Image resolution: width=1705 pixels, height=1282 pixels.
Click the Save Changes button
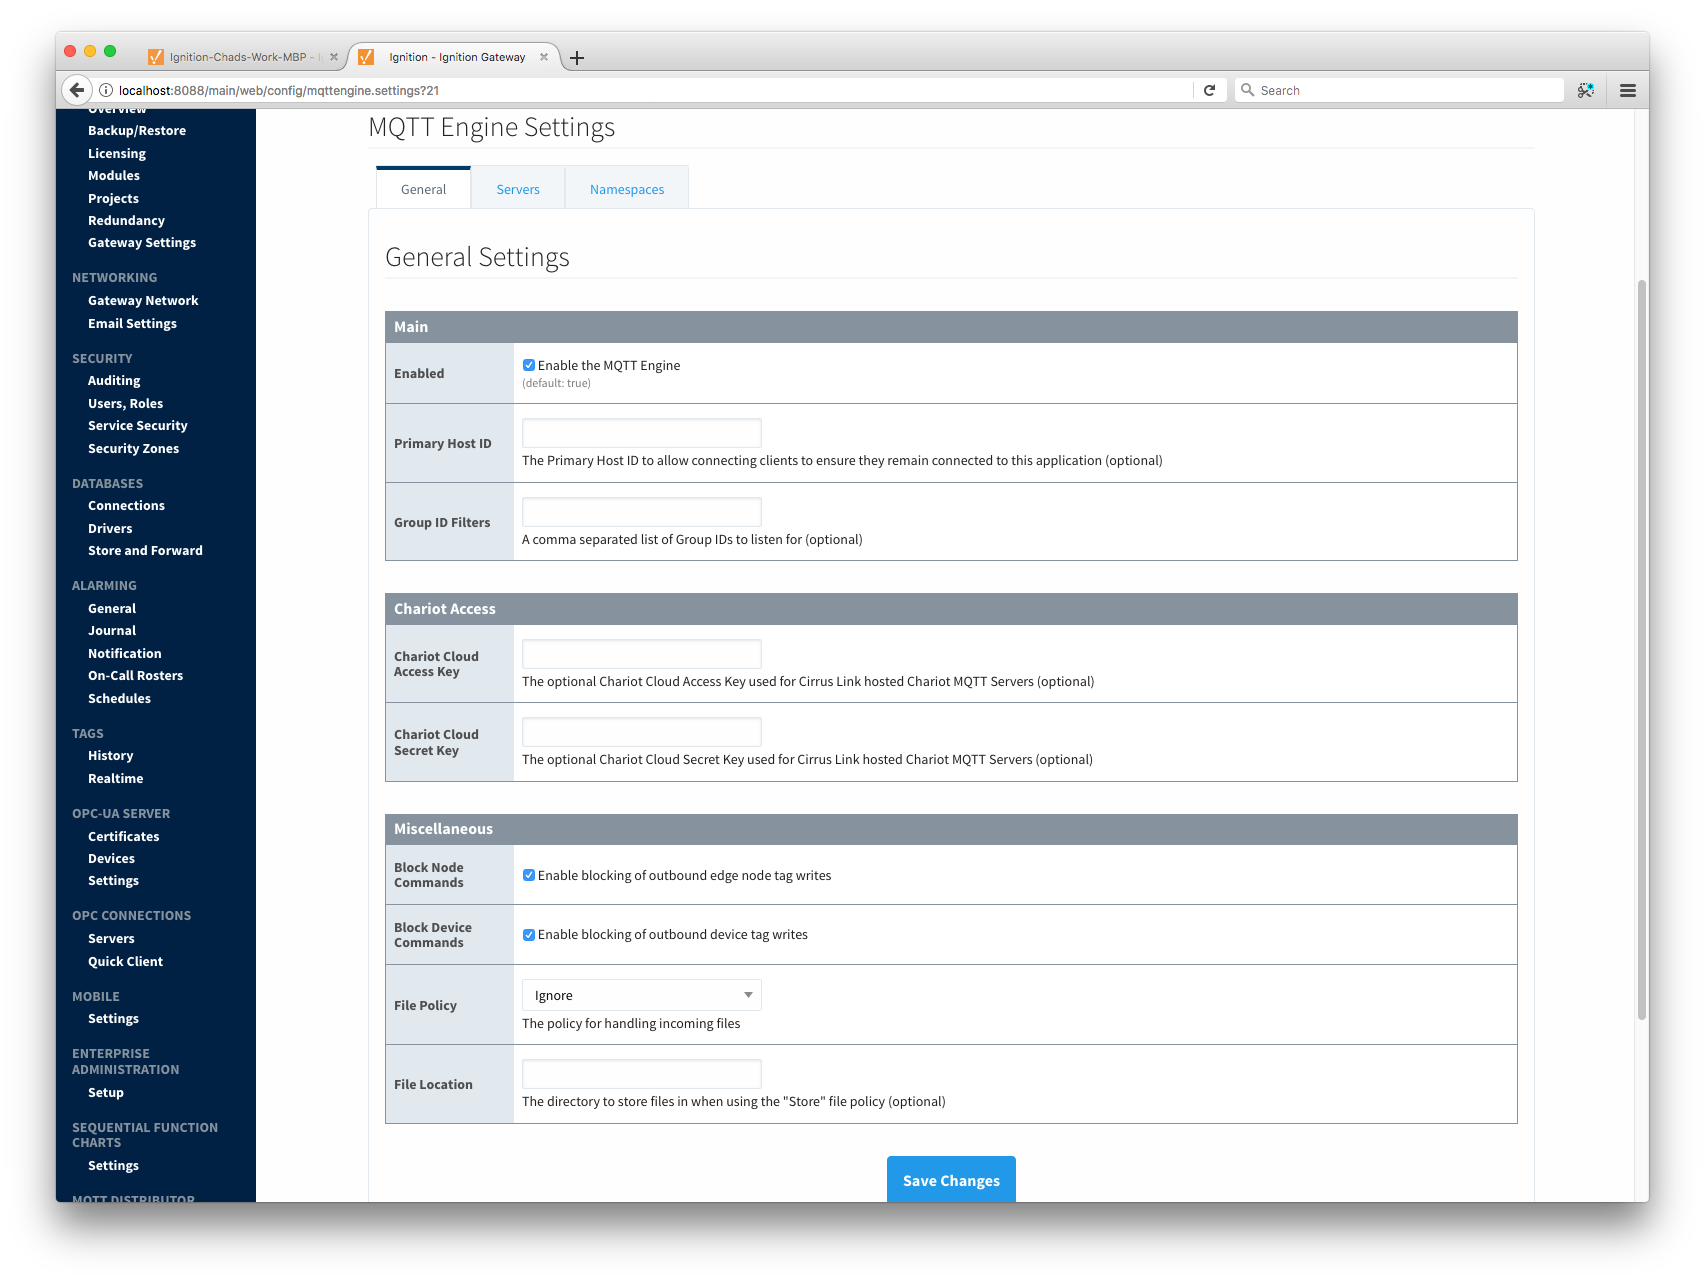click(x=951, y=1180)
